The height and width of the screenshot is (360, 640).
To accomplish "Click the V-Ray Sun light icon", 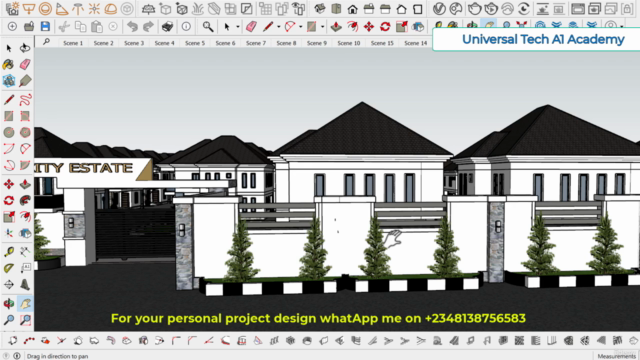I will click(94, 9).
